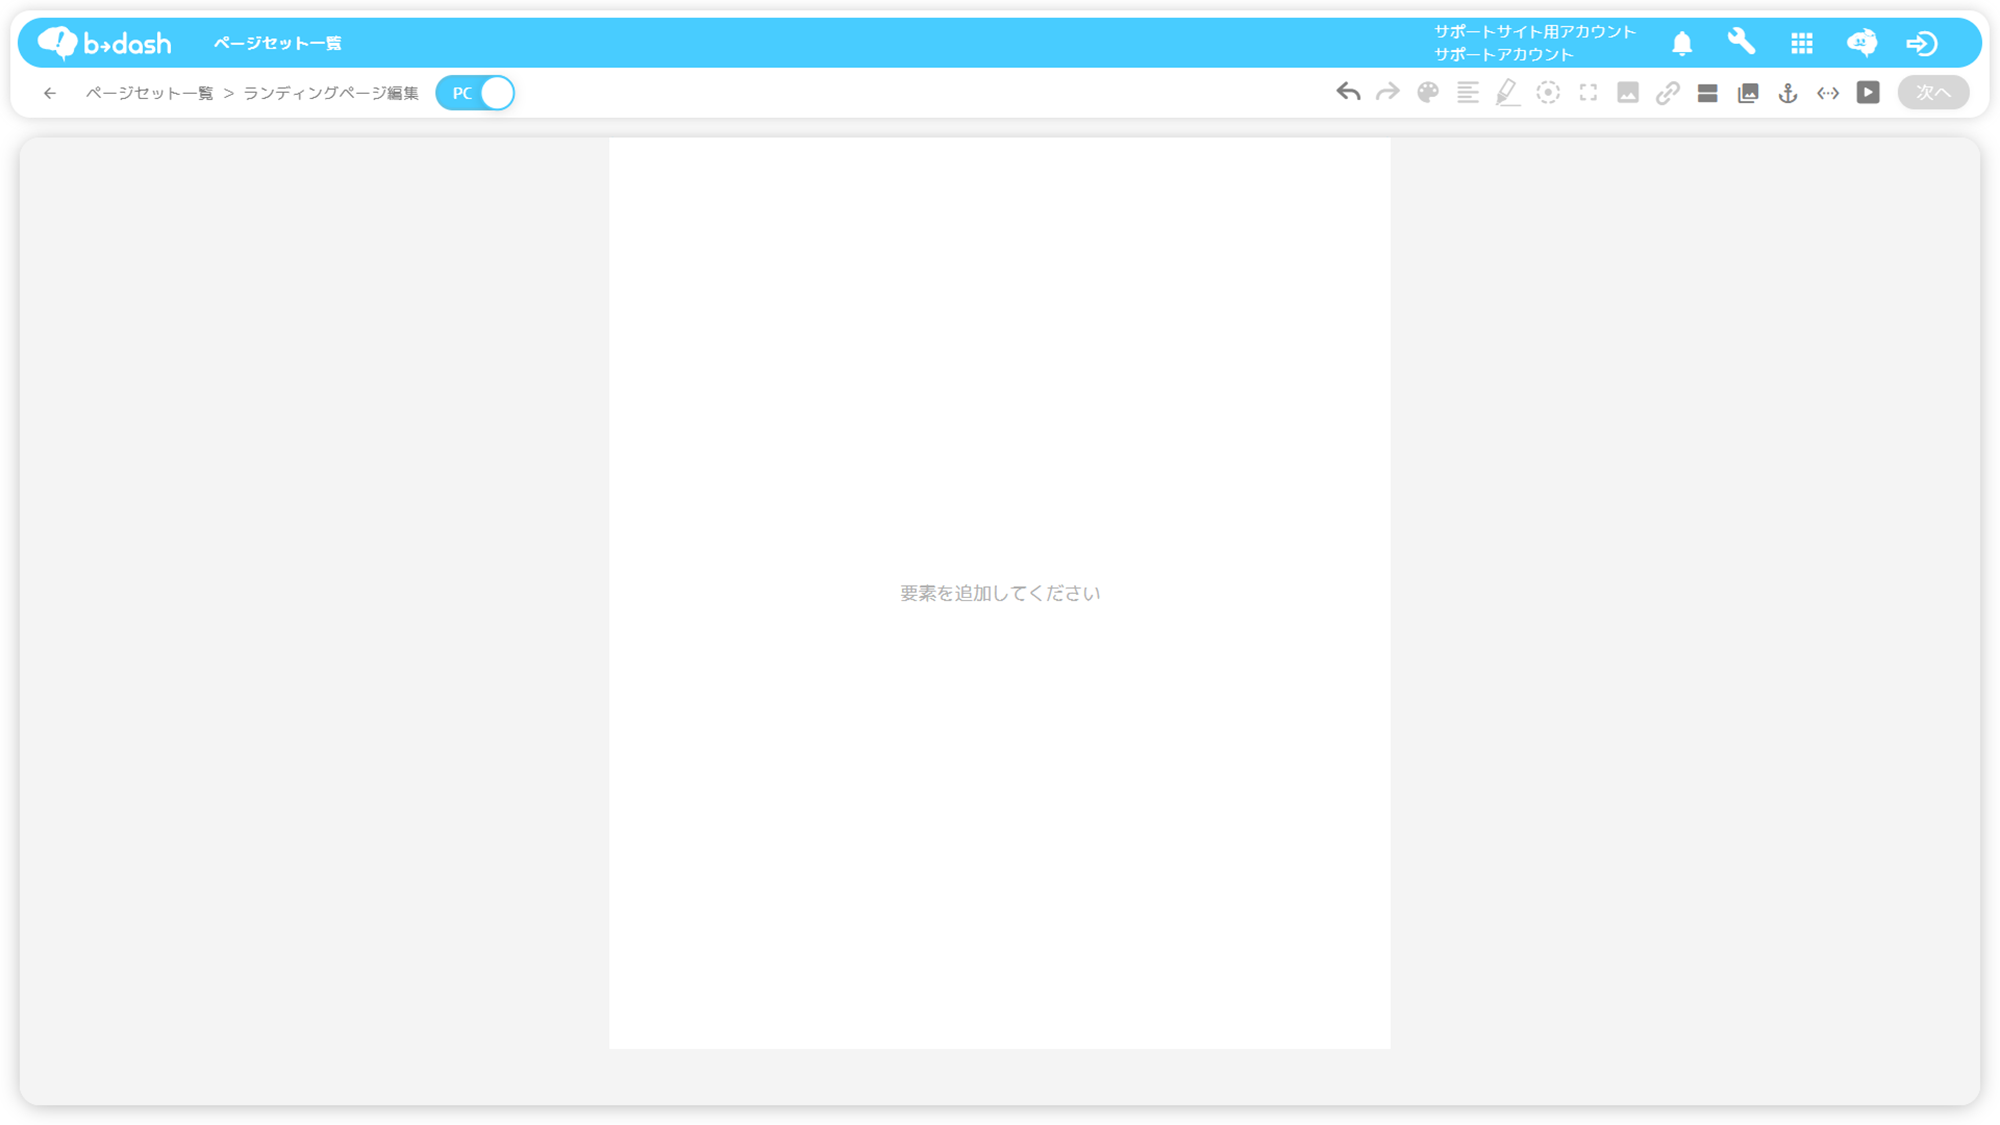Click the logout arrow icon
Screen dimensions: 2000x1125
pos(1922,43)
